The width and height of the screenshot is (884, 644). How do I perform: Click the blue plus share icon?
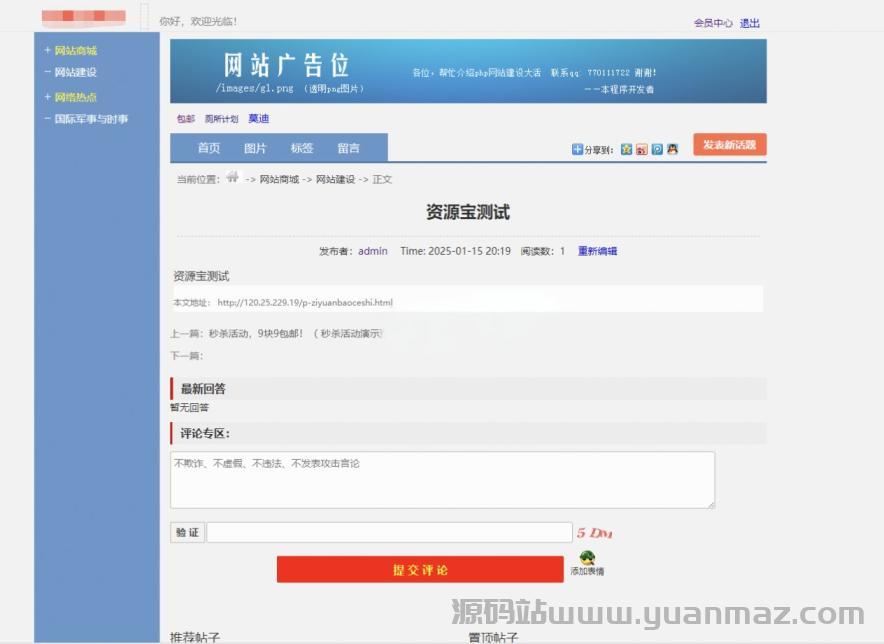click(577, 149)
